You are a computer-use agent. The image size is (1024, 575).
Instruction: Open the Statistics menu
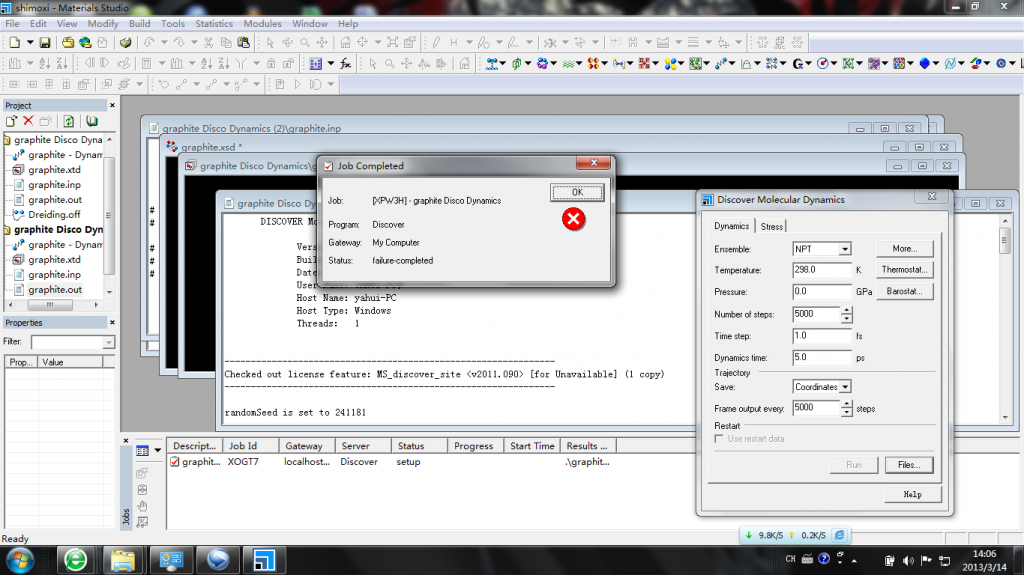coord(214,24)
